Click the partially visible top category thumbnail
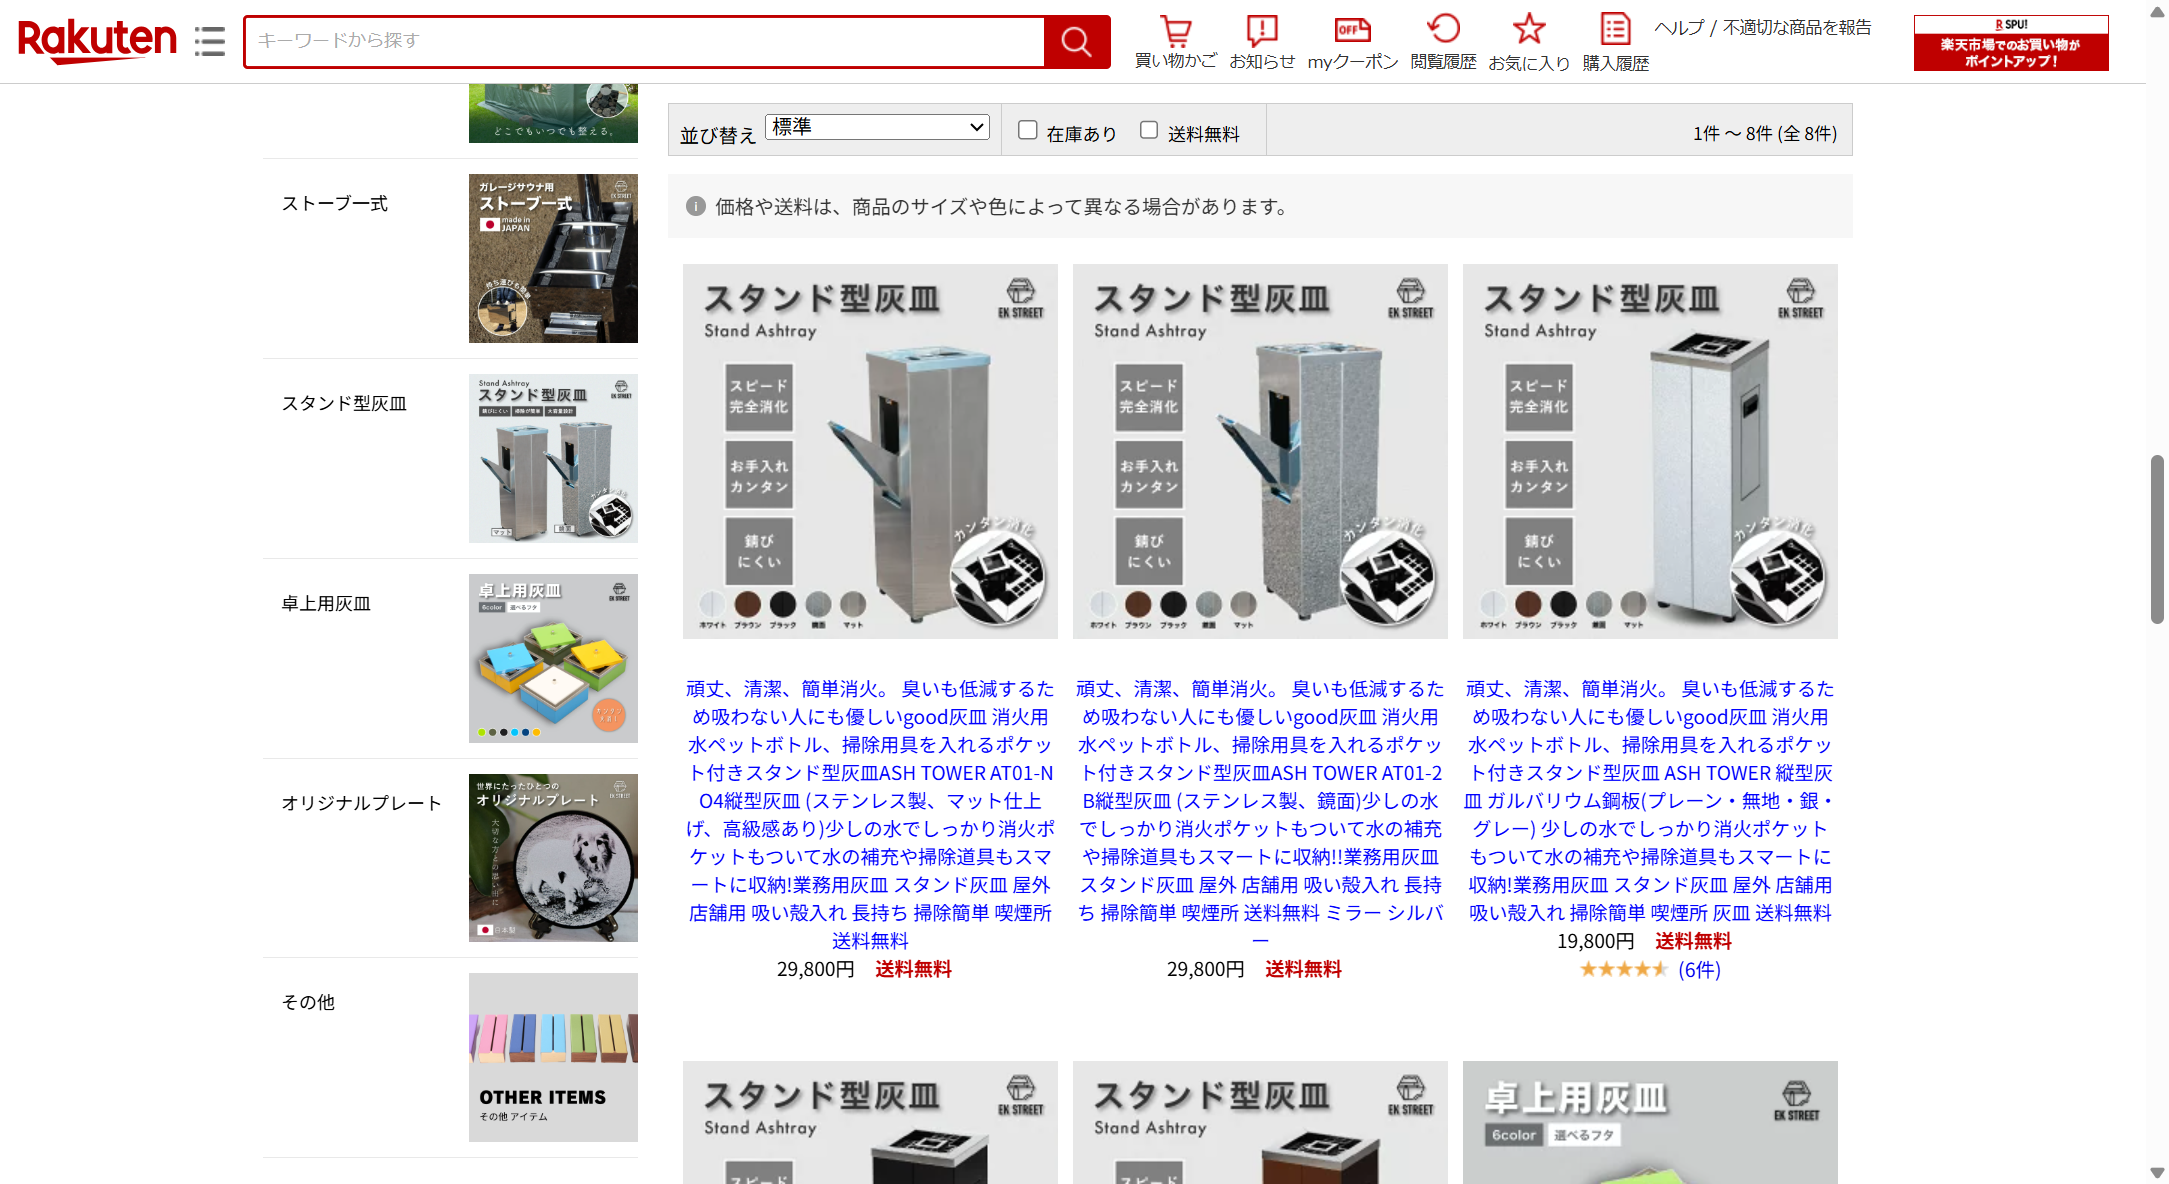Image resolution: width=2169 pixels, height=1184 pixels. pos(553,113)
